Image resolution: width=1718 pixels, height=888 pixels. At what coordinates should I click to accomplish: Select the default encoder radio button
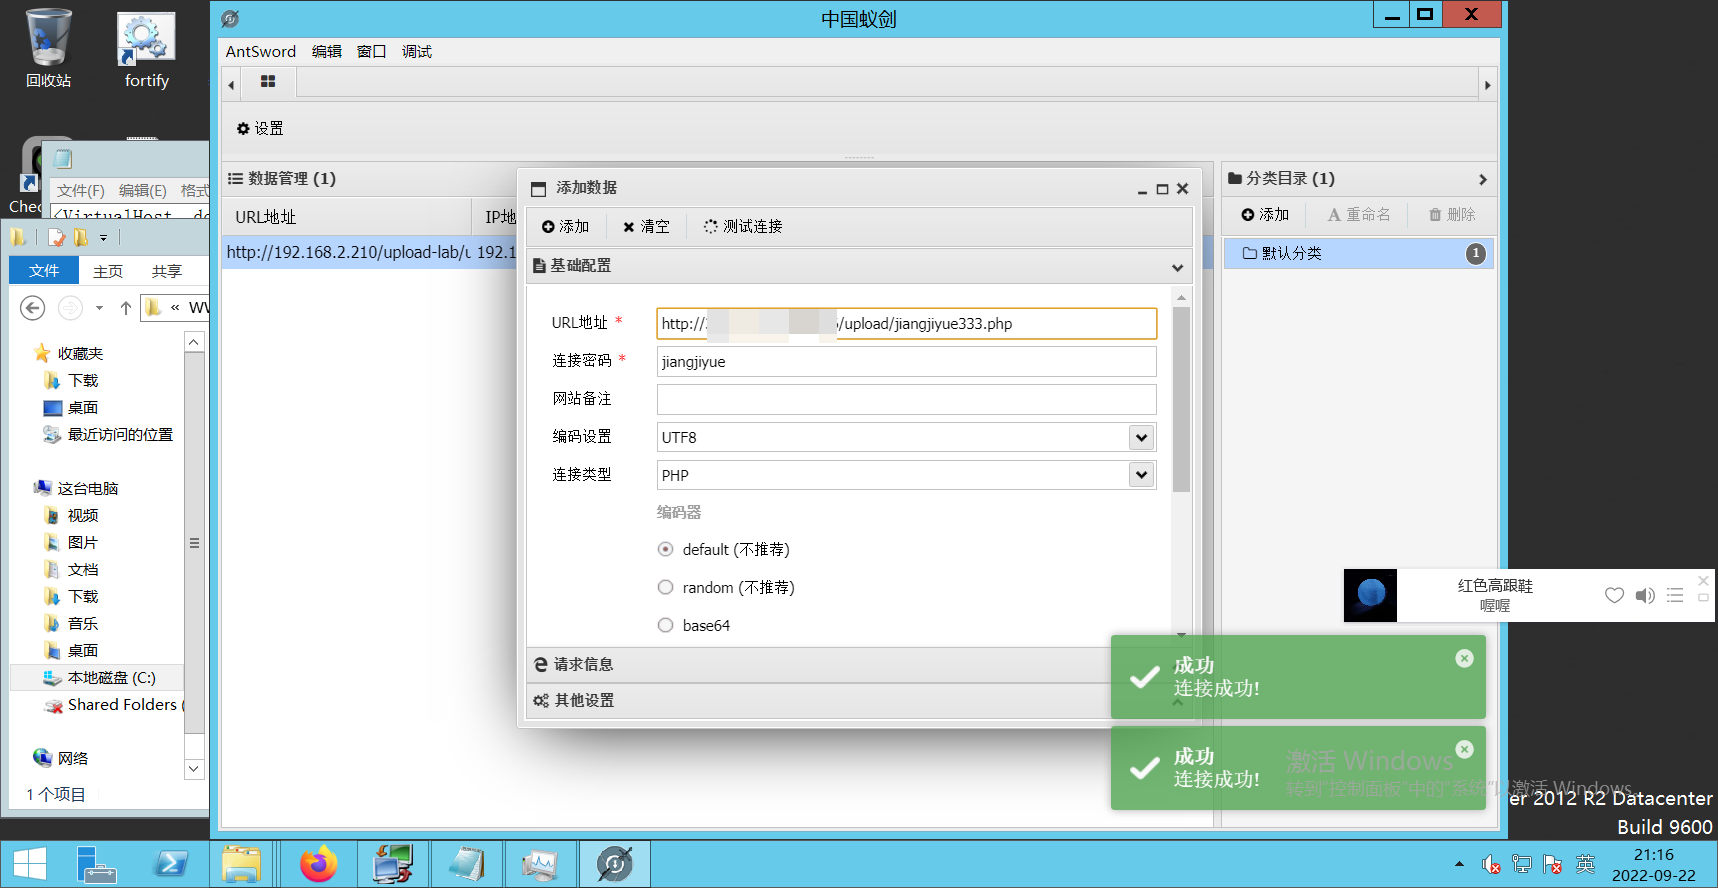666,549
